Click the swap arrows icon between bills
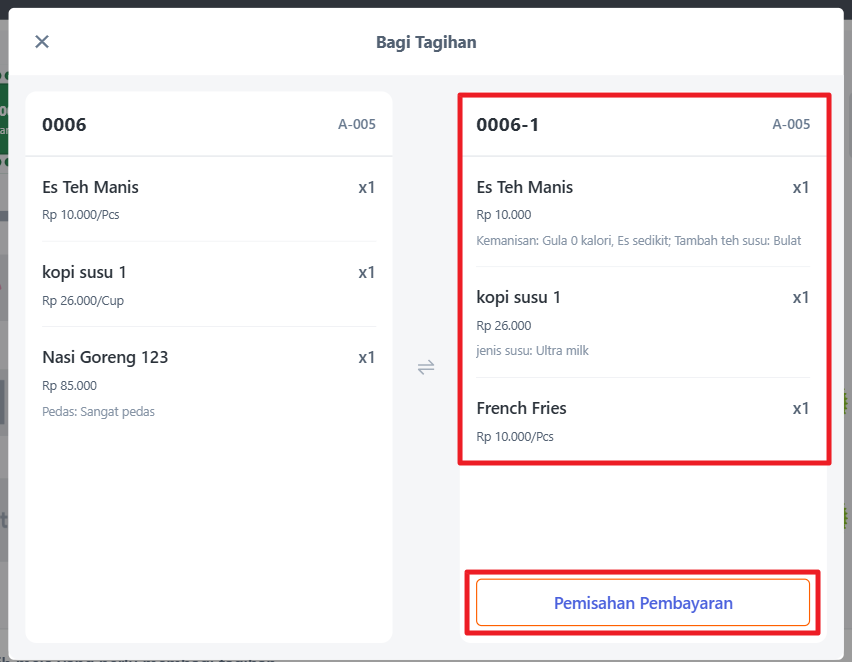The height and width of the screenshot is (662, 852). click(x=426, y=367)
